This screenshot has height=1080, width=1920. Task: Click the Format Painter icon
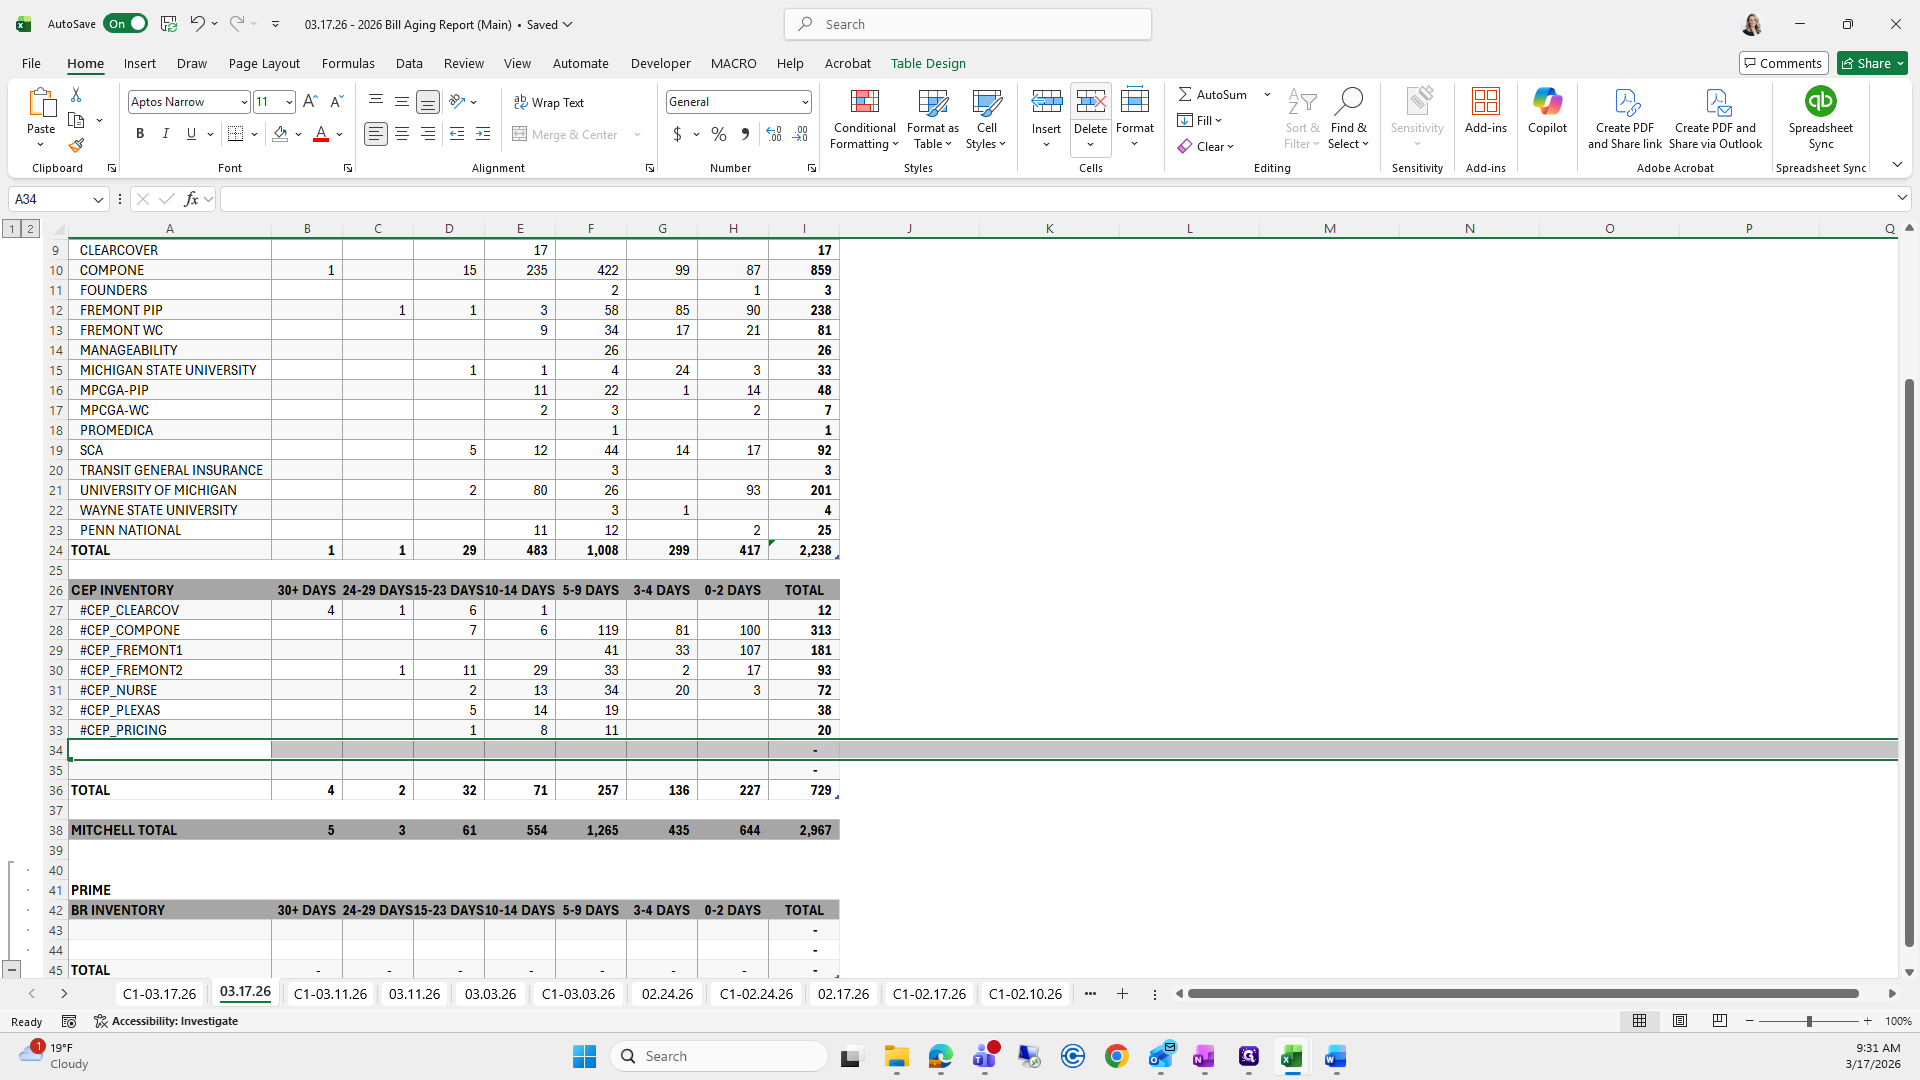pyautogui.click(x=76, y=146)
